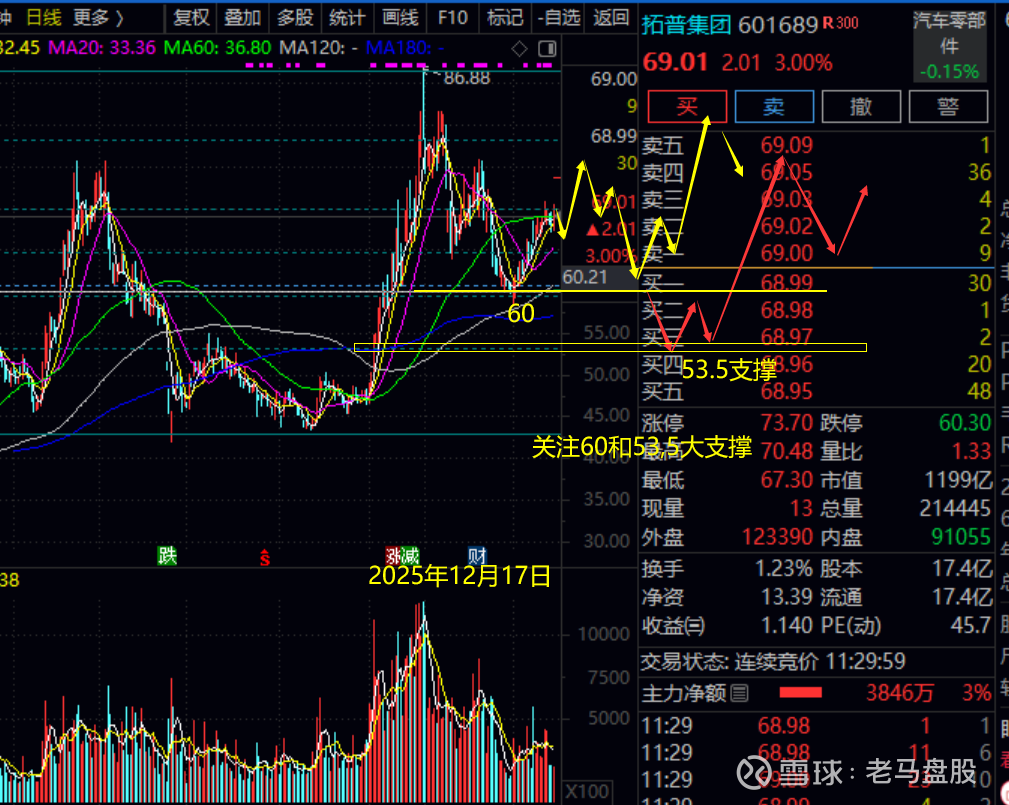Click the 外盘 value 123390
1009x805 pixels.
777,537
